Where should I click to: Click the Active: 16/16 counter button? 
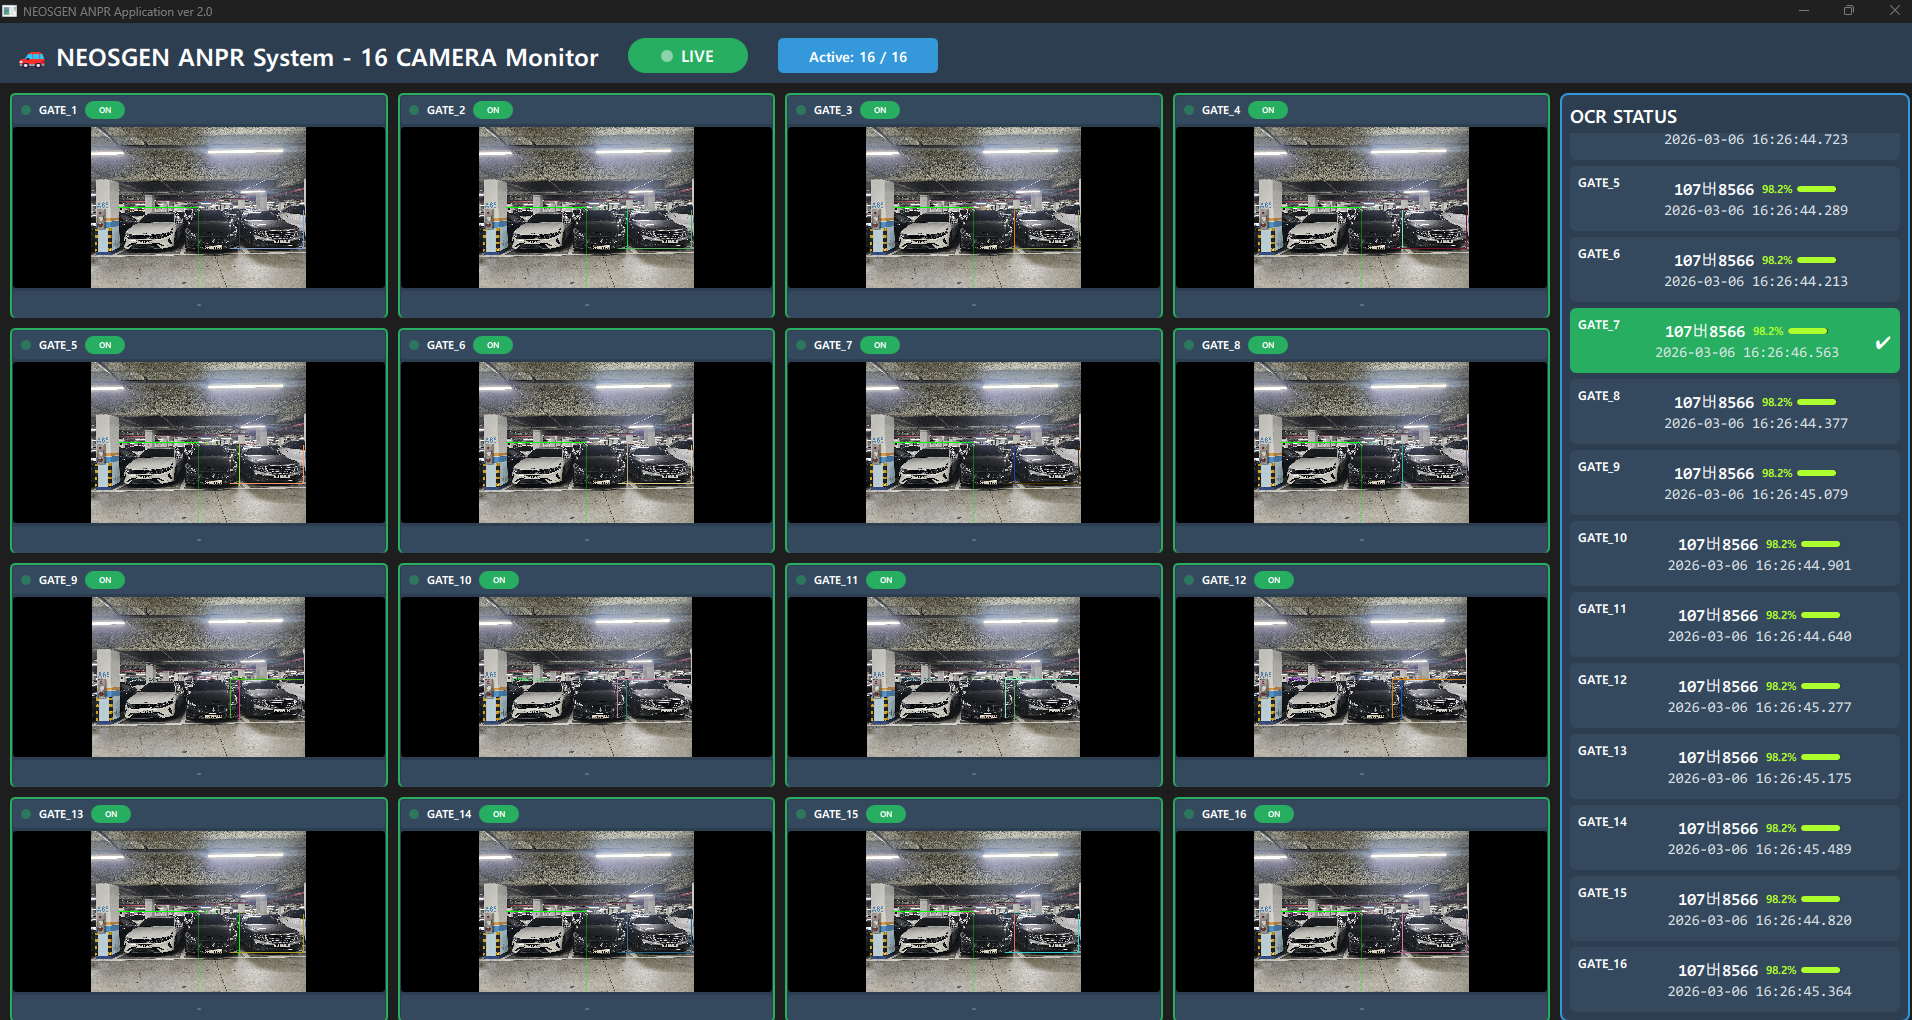click(857, 56)
